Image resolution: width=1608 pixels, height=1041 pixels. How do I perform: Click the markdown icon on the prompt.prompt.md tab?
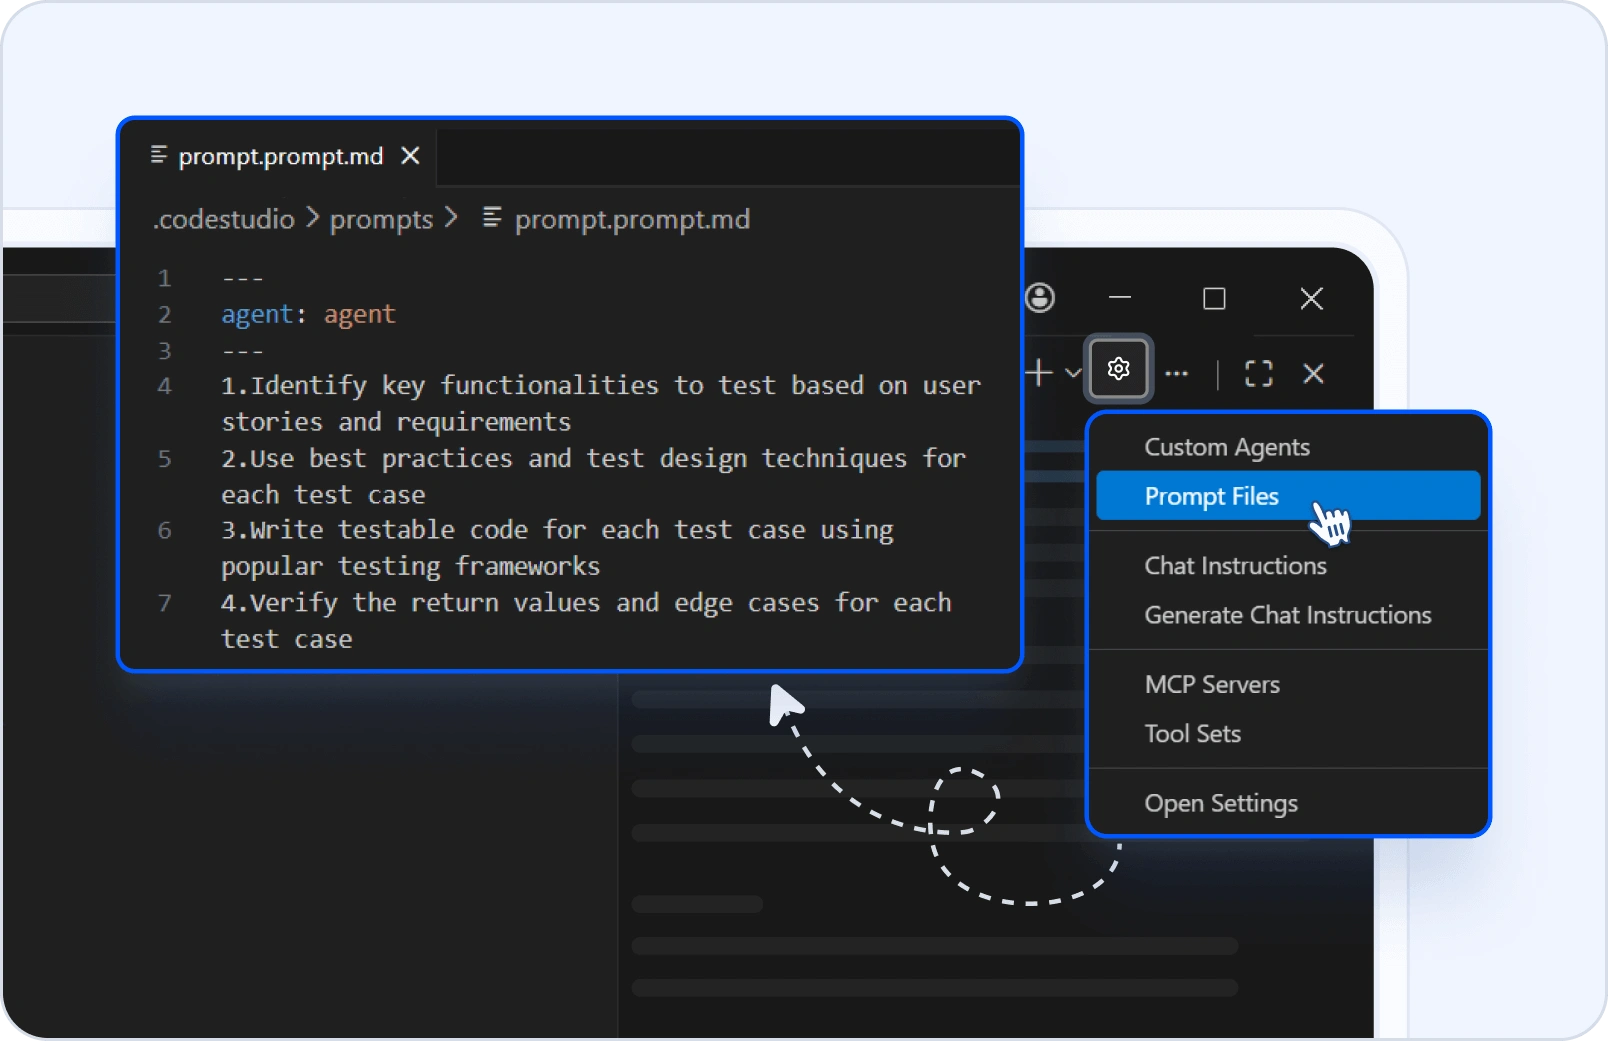(x=158, y=155)
